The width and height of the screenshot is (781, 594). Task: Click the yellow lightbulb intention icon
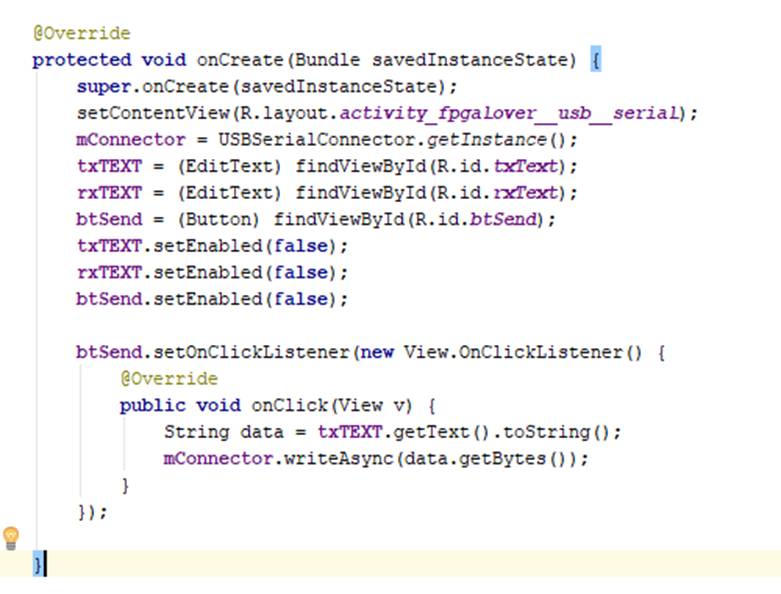10,538
